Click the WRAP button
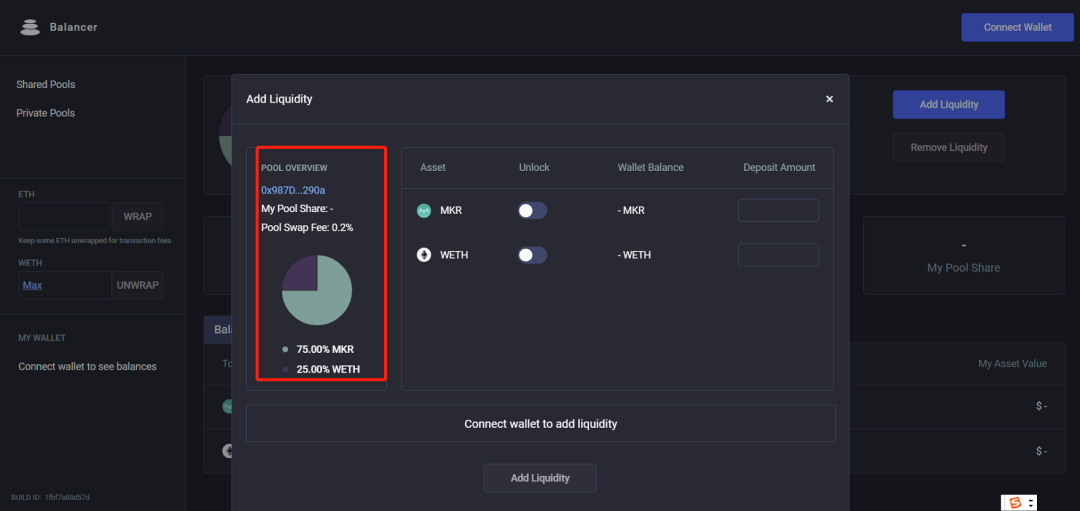1080x511 pixels. 138,216
